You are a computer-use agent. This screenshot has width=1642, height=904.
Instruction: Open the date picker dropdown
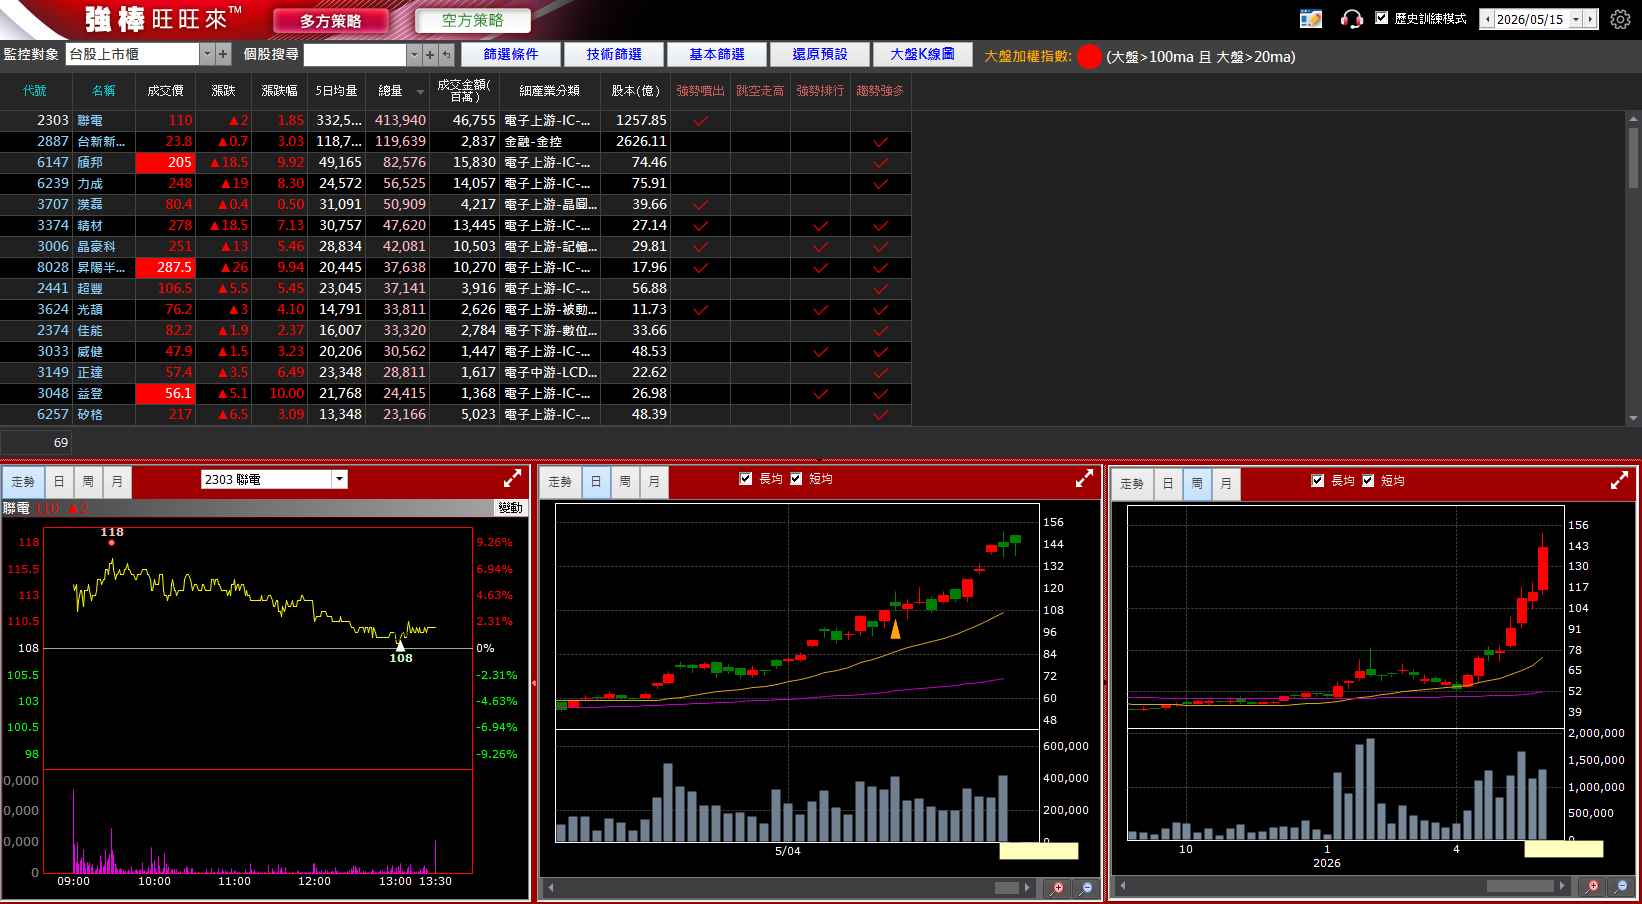(x=1576, y=19)
